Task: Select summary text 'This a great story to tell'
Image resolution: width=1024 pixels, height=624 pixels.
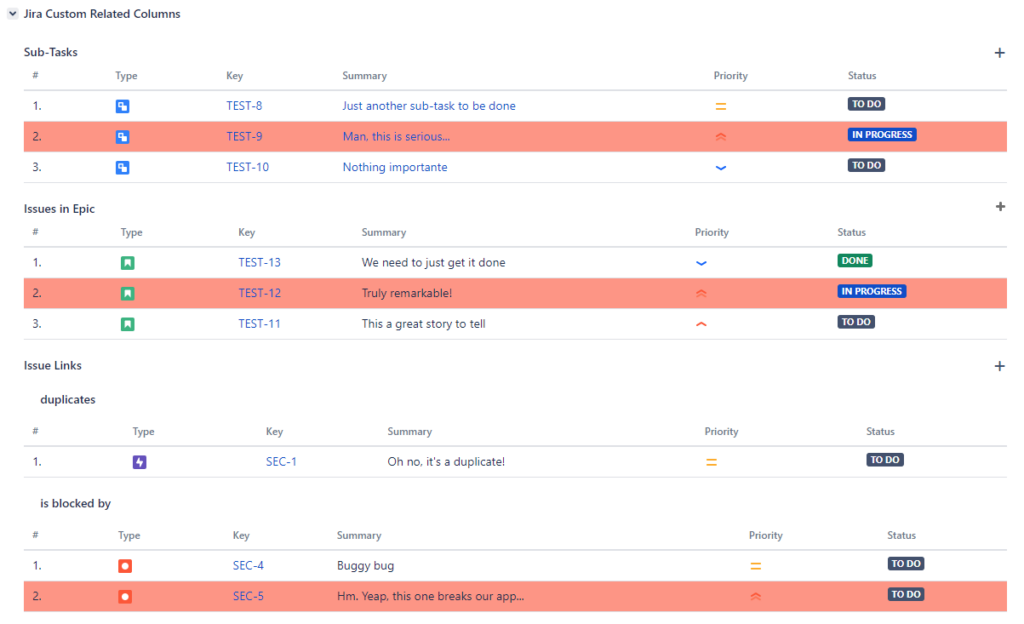Action: click(x=423, y=324)
